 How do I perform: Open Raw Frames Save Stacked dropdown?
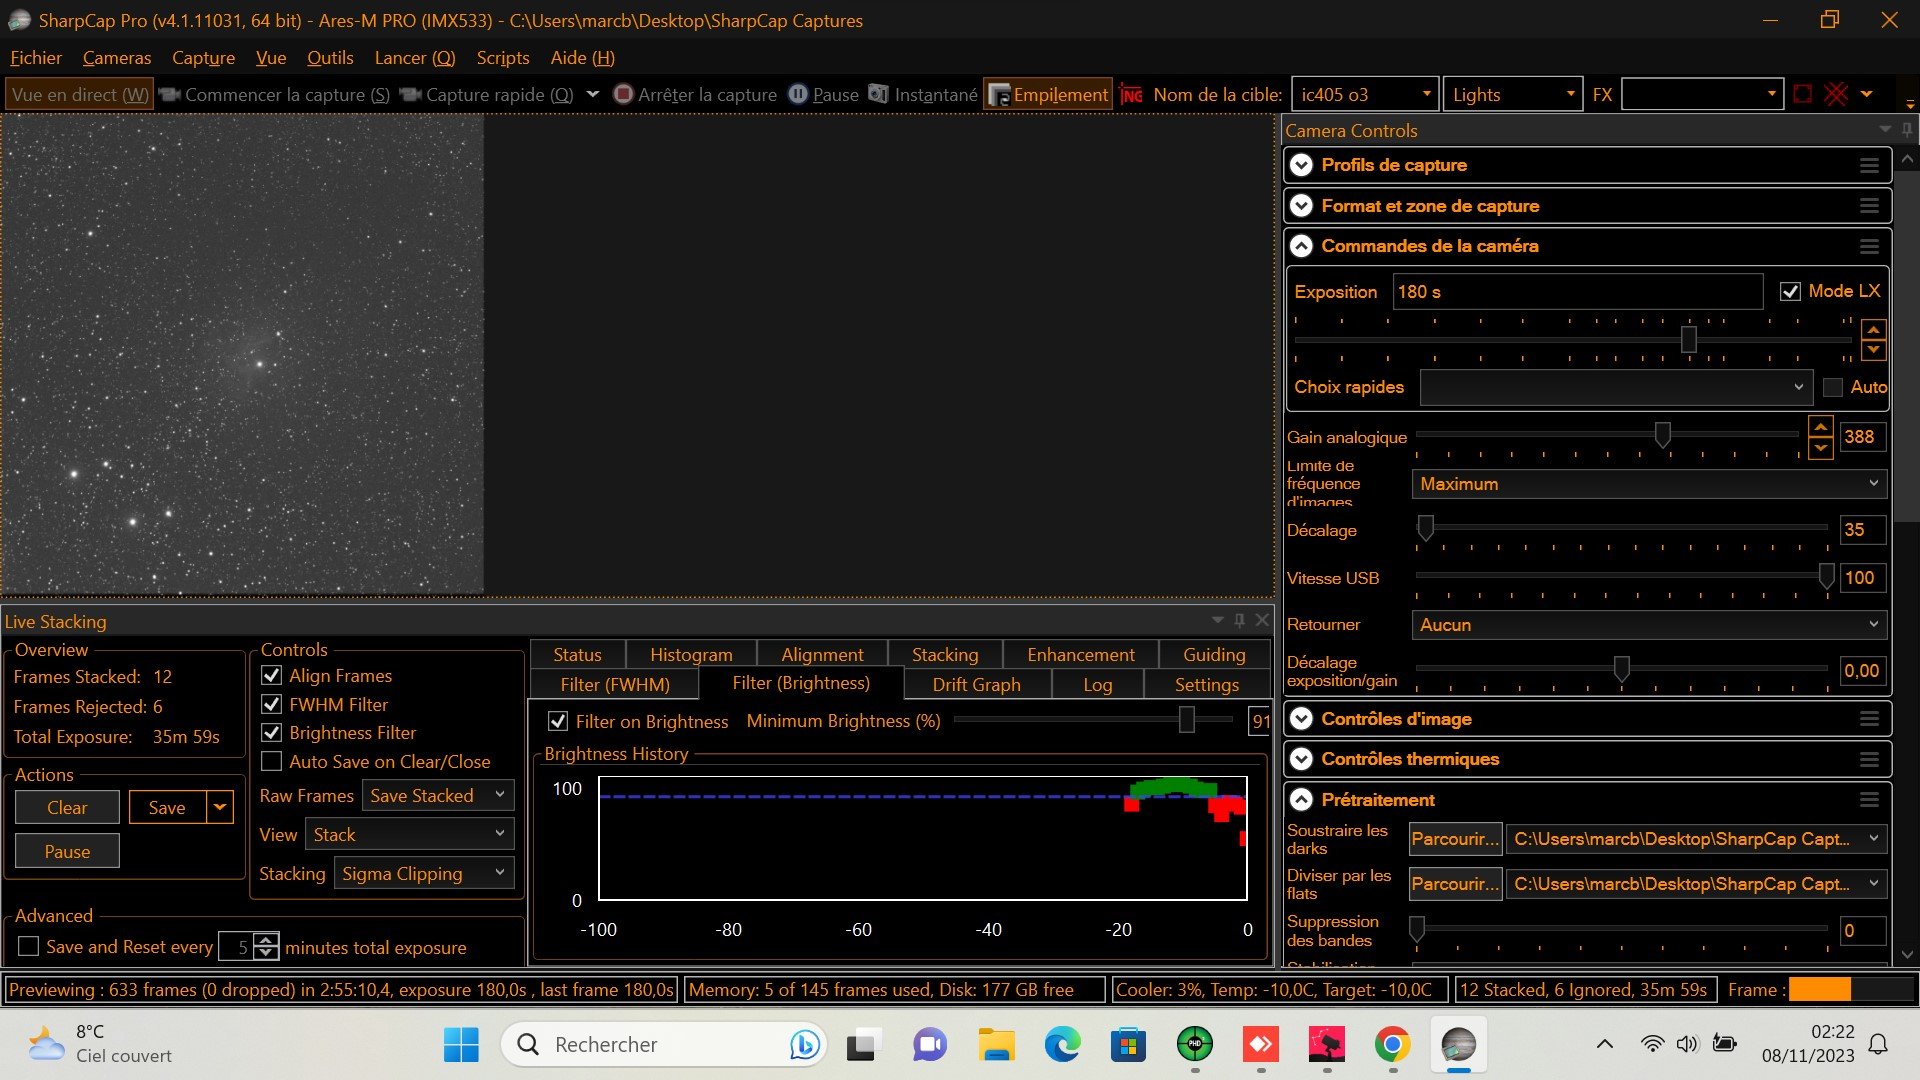[x=438, y=796]
